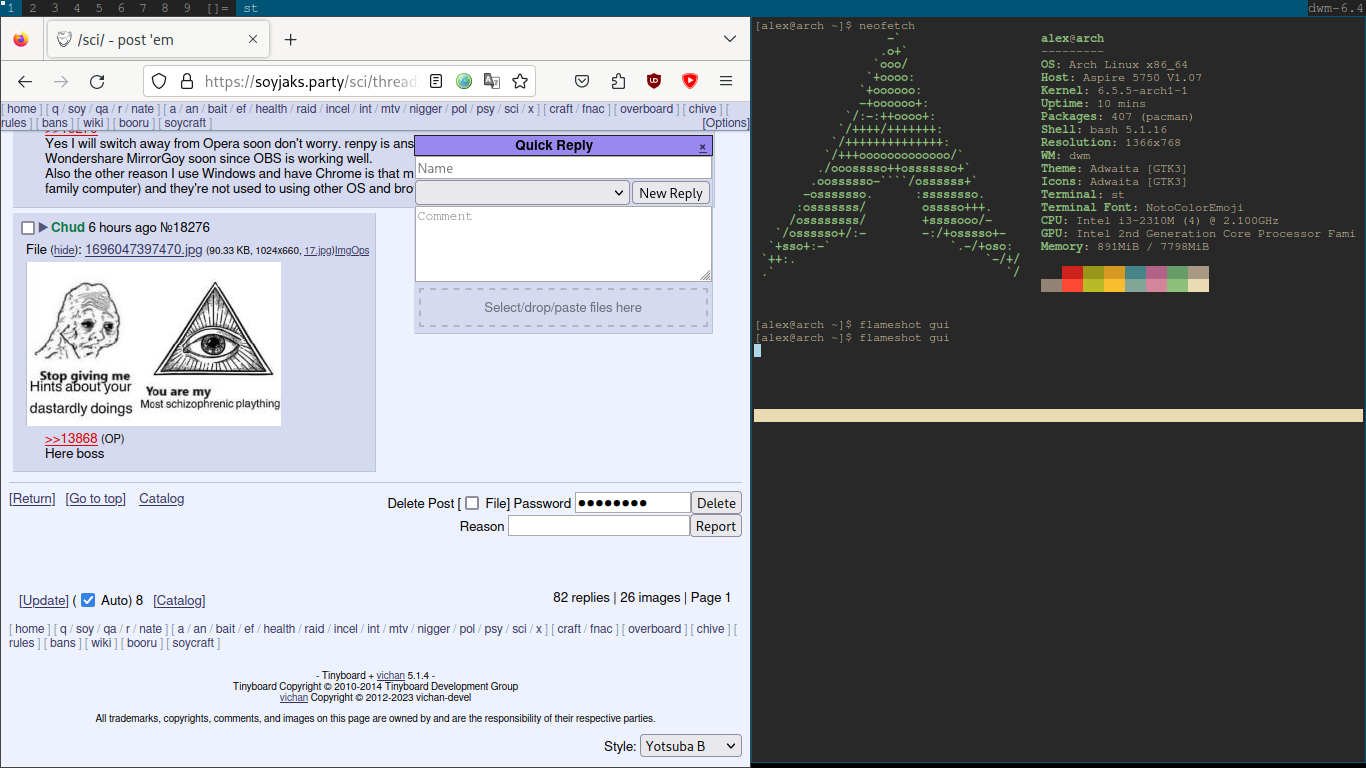Click 'Select/drop/paste files here' upload area

pos(563,307)
